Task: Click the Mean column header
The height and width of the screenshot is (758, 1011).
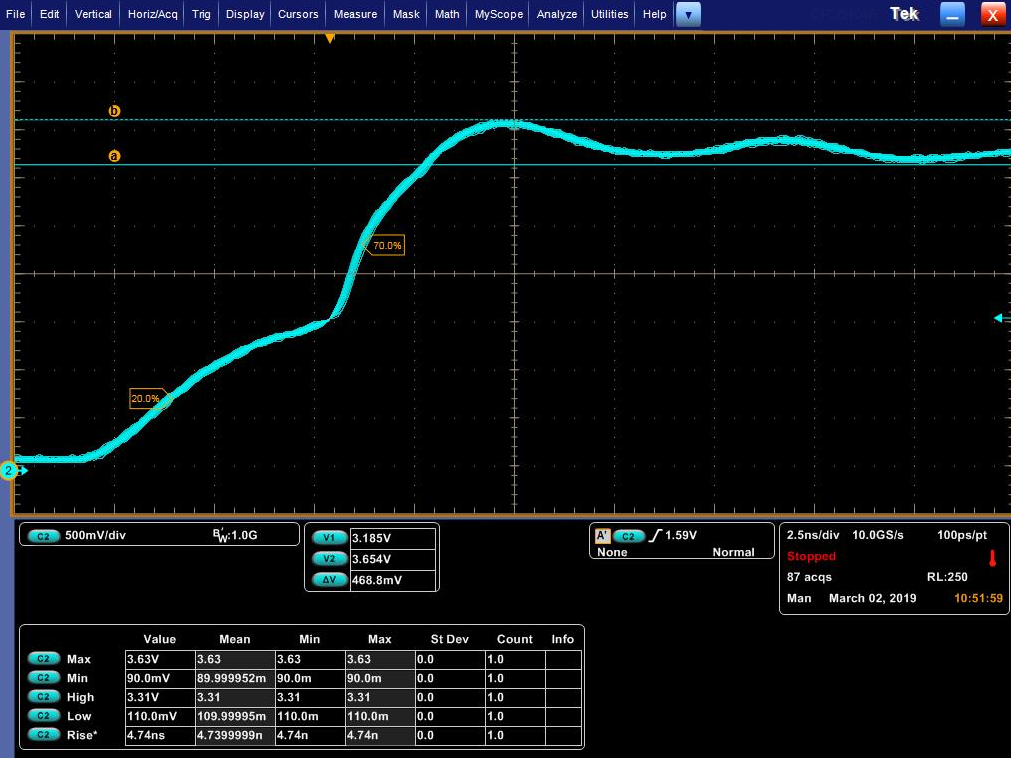Action: click(235, 639)
